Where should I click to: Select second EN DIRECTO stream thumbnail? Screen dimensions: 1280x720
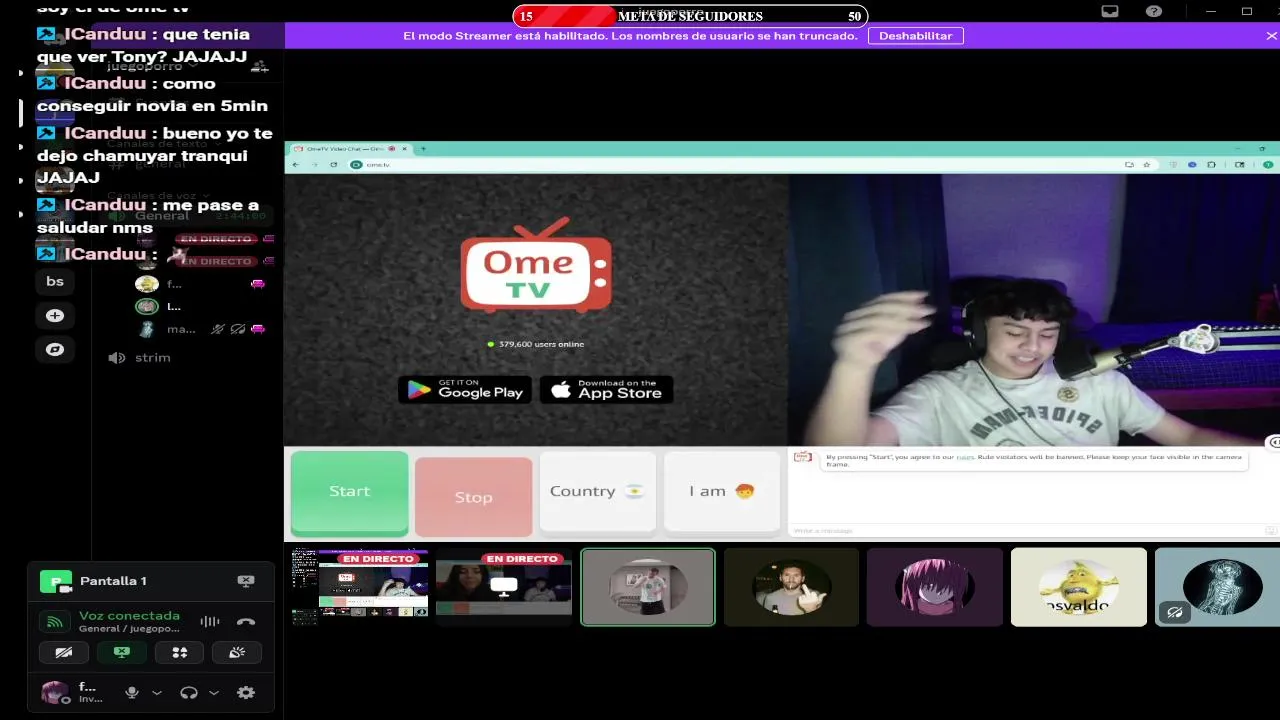coord(503,587)
